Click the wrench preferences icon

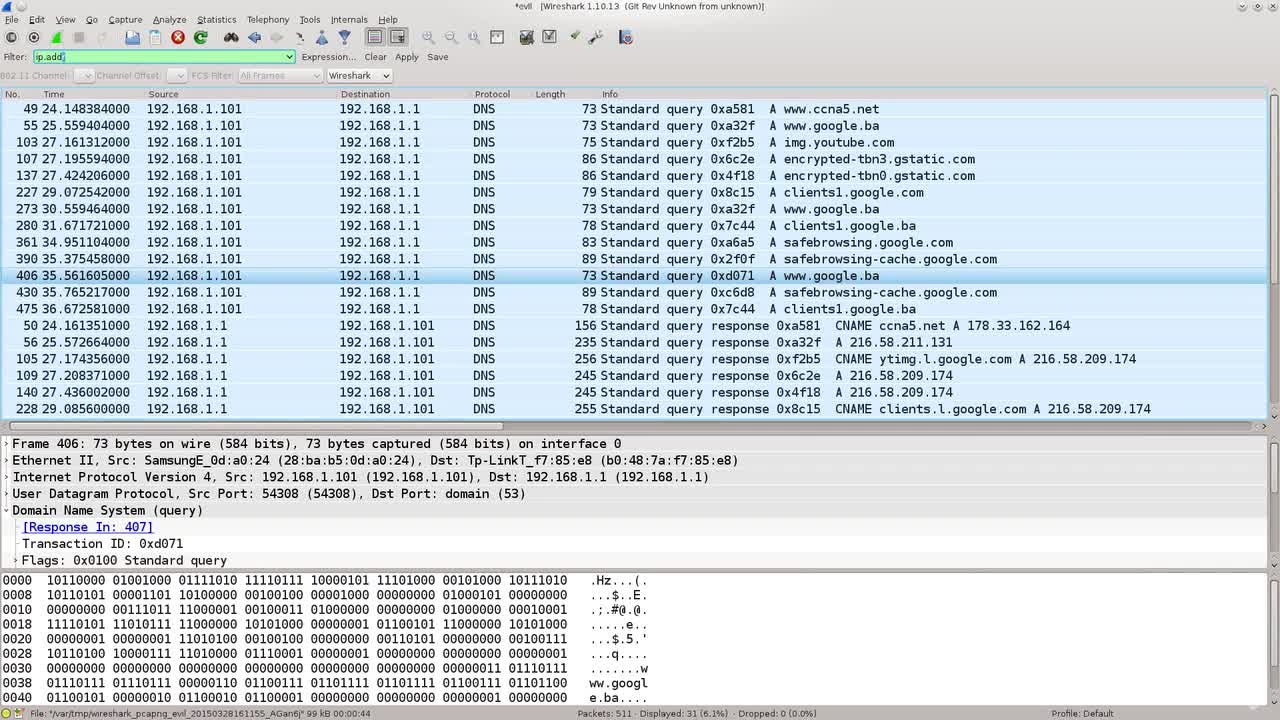tap(596, 37)
